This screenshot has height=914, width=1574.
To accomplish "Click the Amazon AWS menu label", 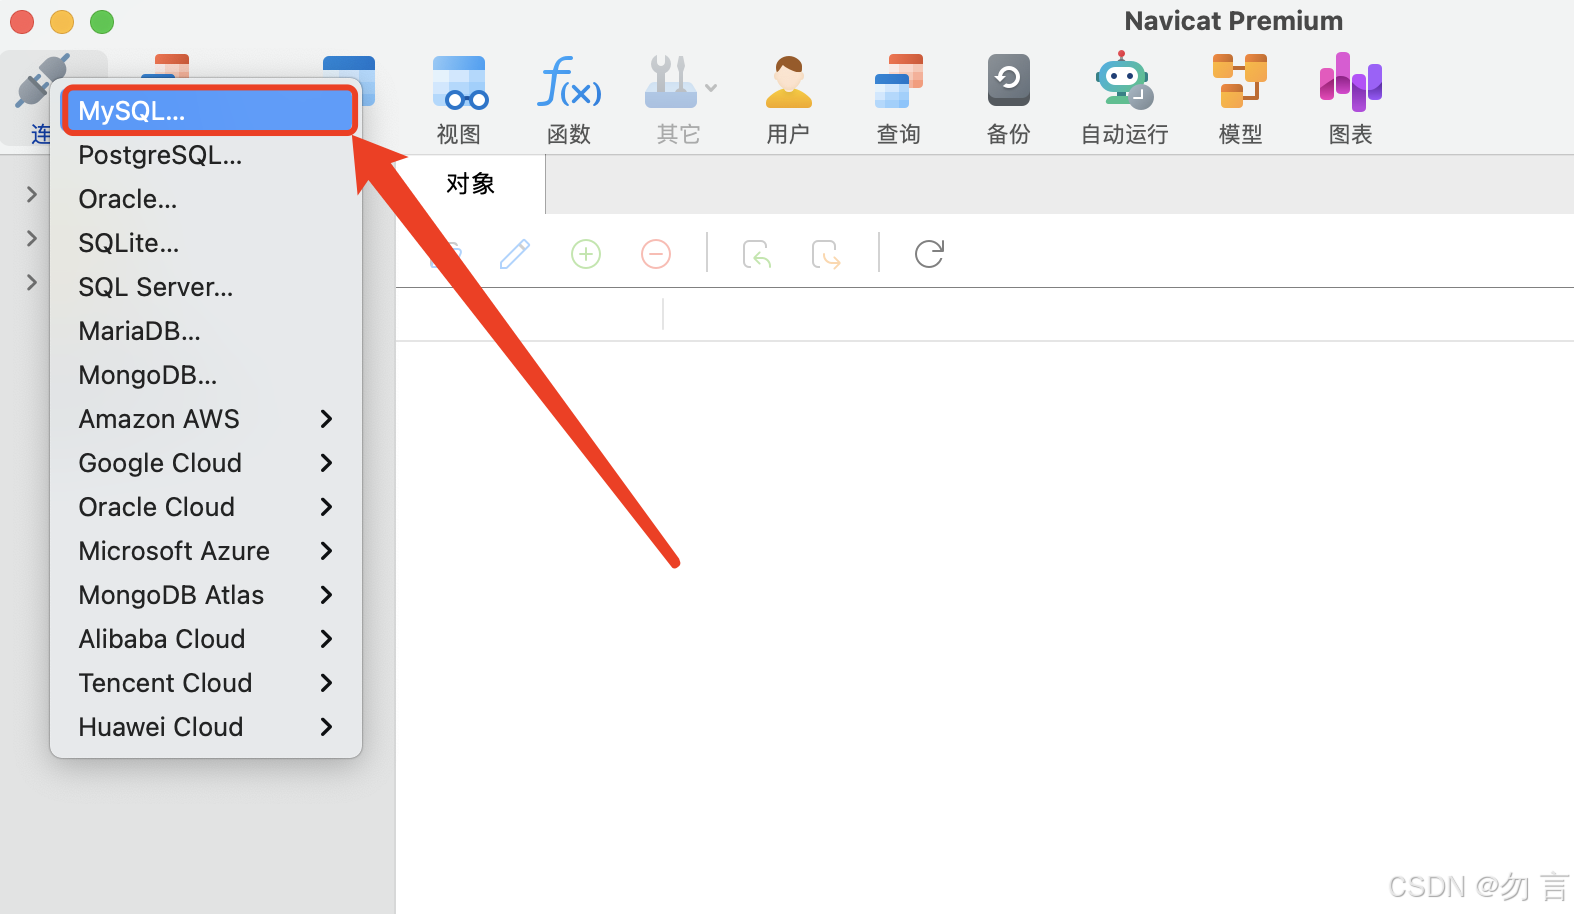I will coord(159,419).
